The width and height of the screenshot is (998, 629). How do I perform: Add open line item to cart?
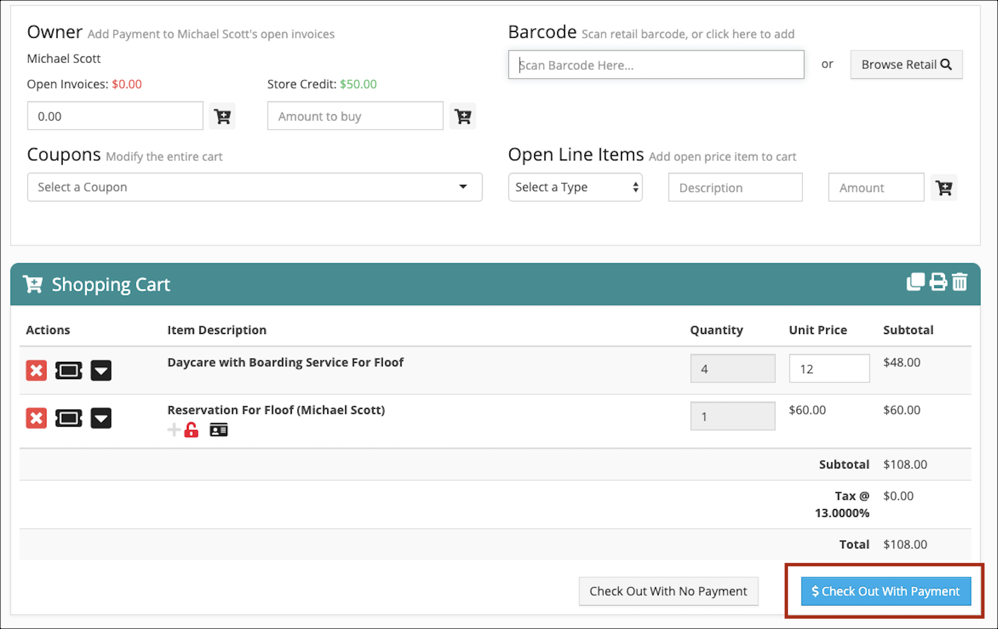tap(944, 188)
